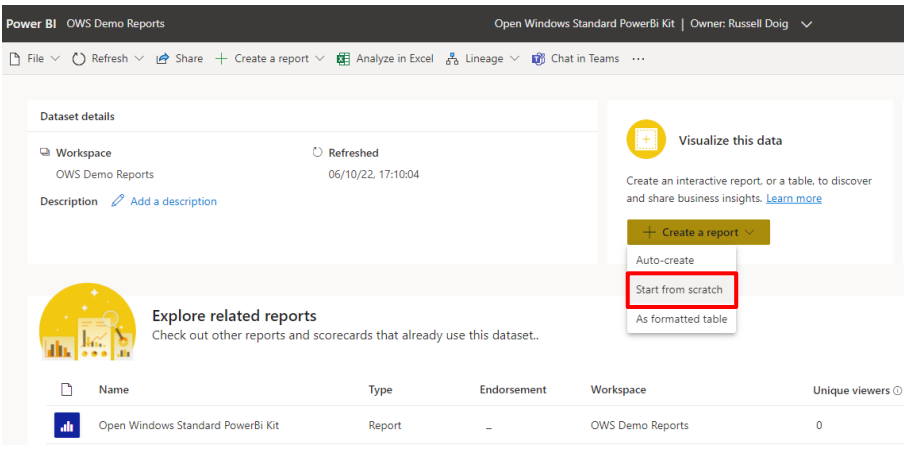Click the Workspace icon in Dataset details
Image resolution: width=907 pixels, height=457 pixels.
point(45,153)
